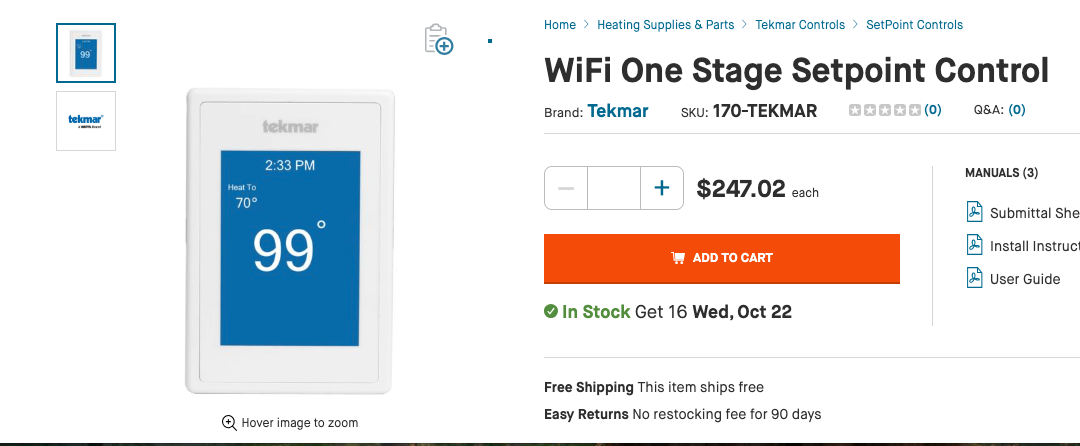Viewport: 1080px width, 446px height.
Task: Increase quantity with the plus button
Action: (661, 188)
